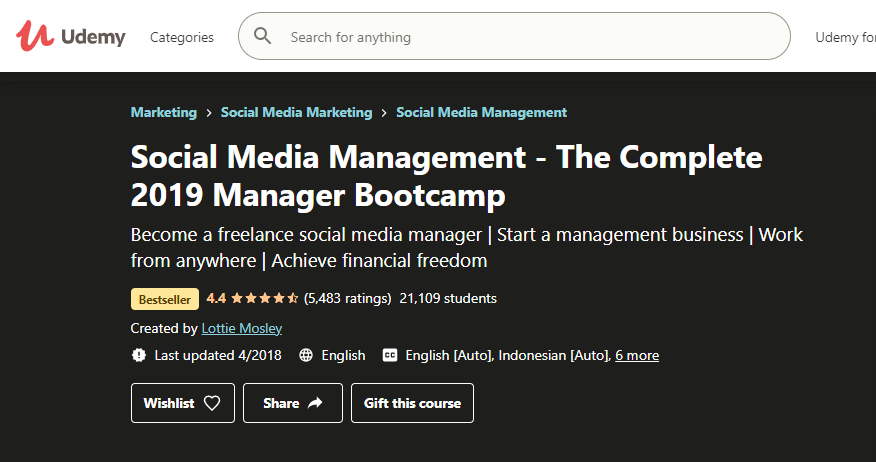Open the Social Media Marketing breadcrumb
This screenshot has width=876, height=462.
(296, 112)
